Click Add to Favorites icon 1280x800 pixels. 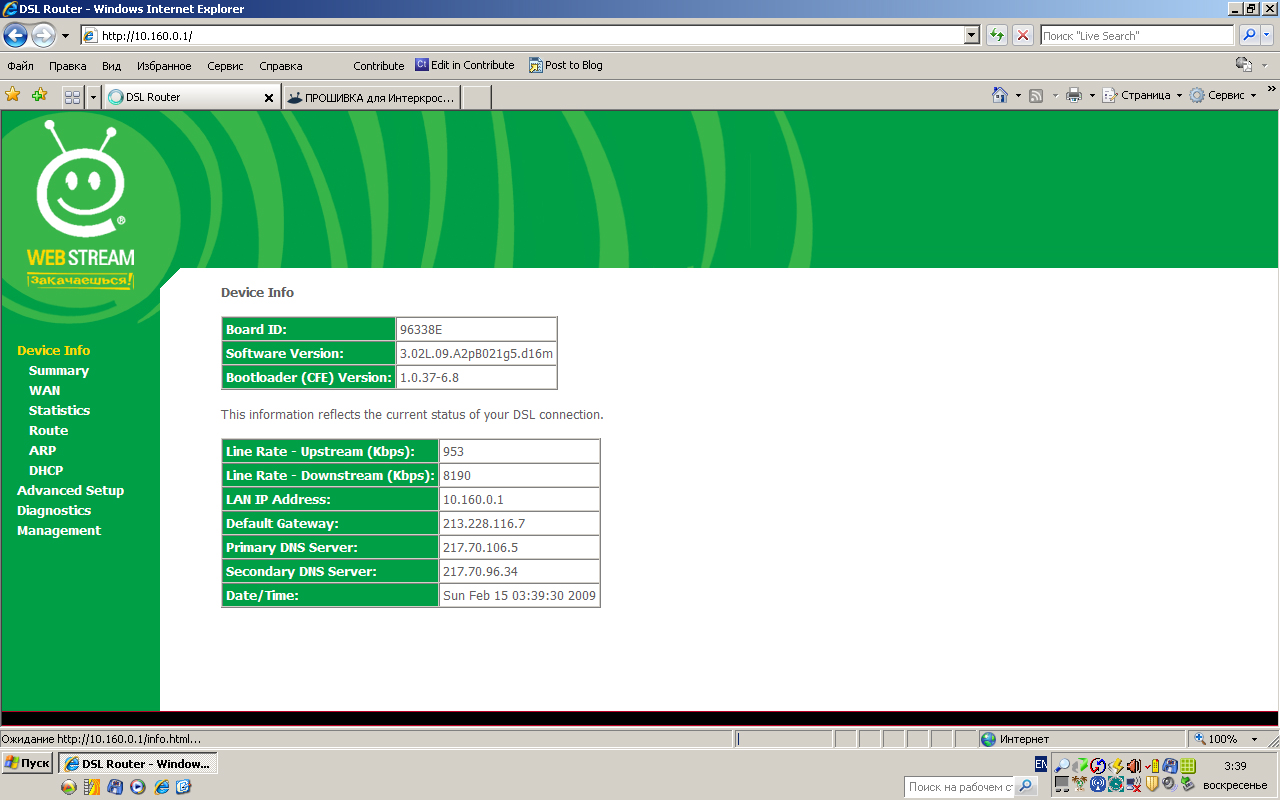39,95
